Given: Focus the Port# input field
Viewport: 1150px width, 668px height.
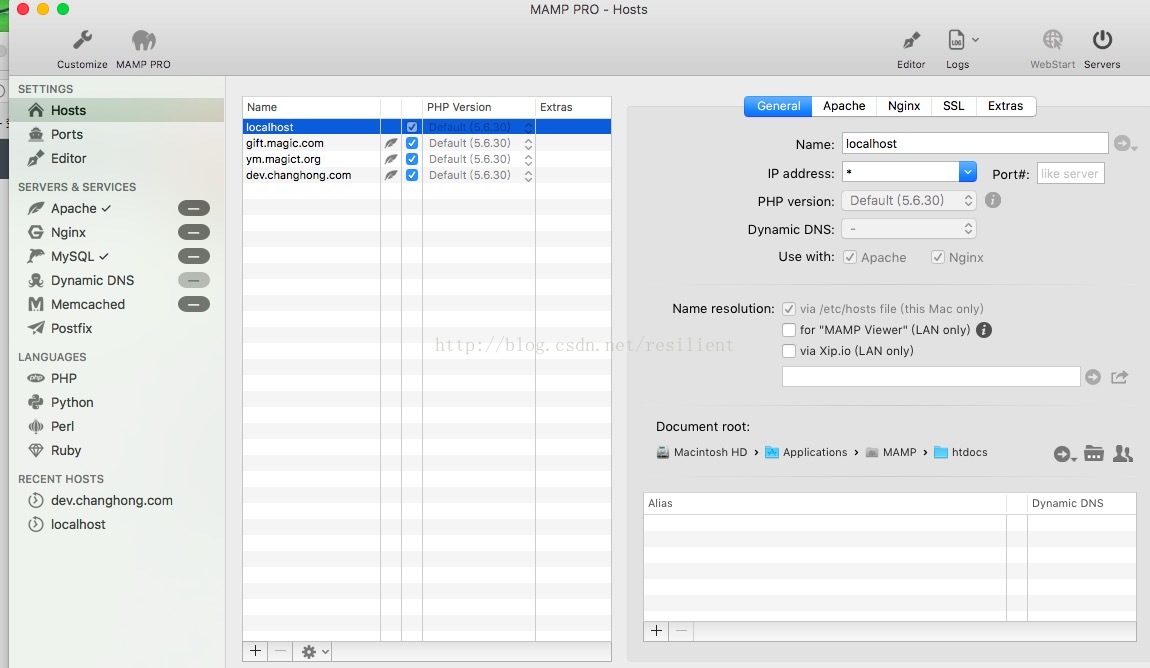Looking at the screenshot, I should pyautogui.click(x=1070, y=174).
